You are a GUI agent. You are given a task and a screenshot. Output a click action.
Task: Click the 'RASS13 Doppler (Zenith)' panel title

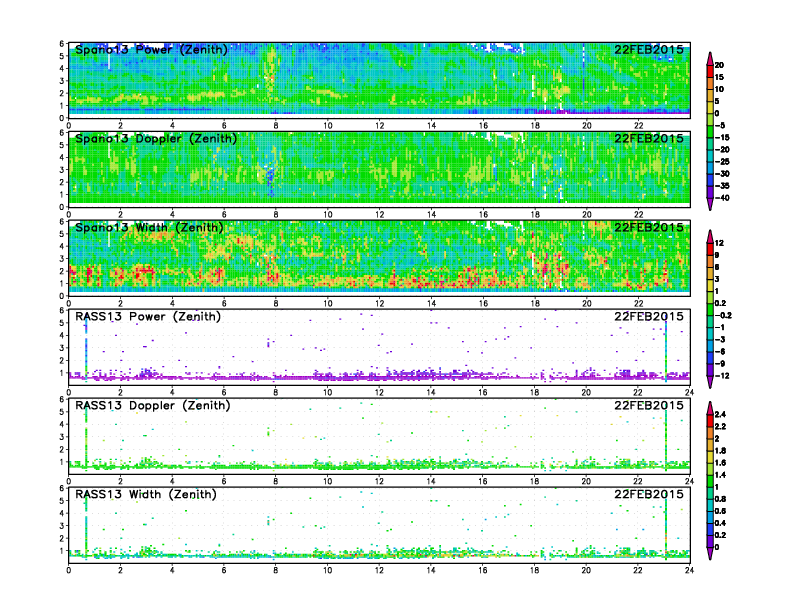pos(153,405)
